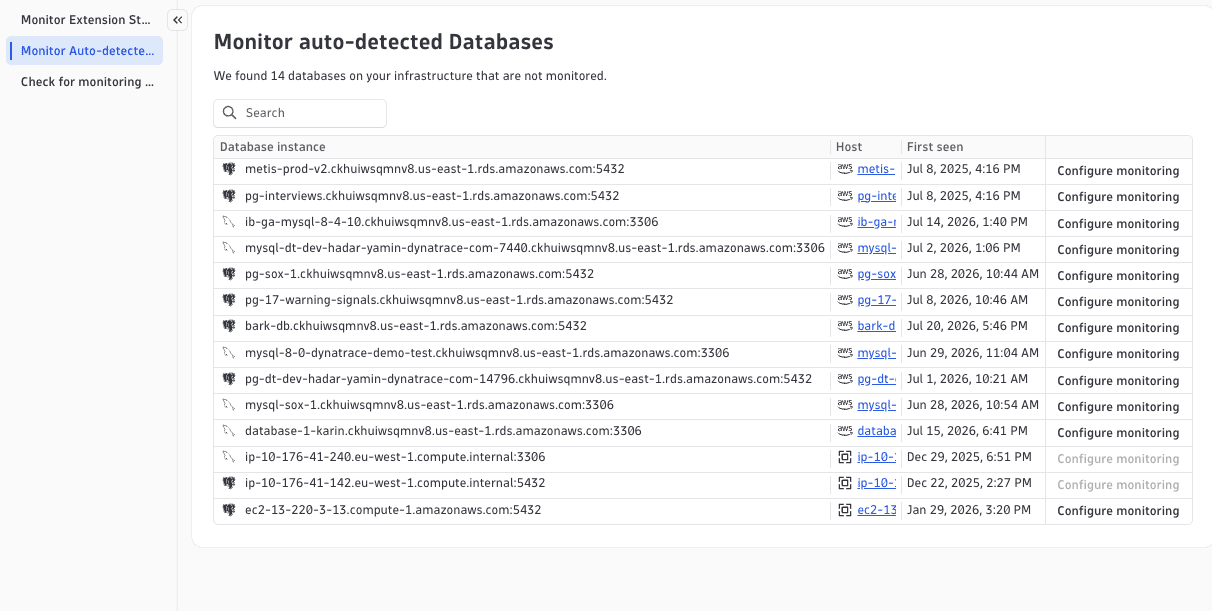Viewport: 1212px width, 611px height.
Task: Click host icon in ec2-13-220-3-13 row
Action: tap(845, 510)
